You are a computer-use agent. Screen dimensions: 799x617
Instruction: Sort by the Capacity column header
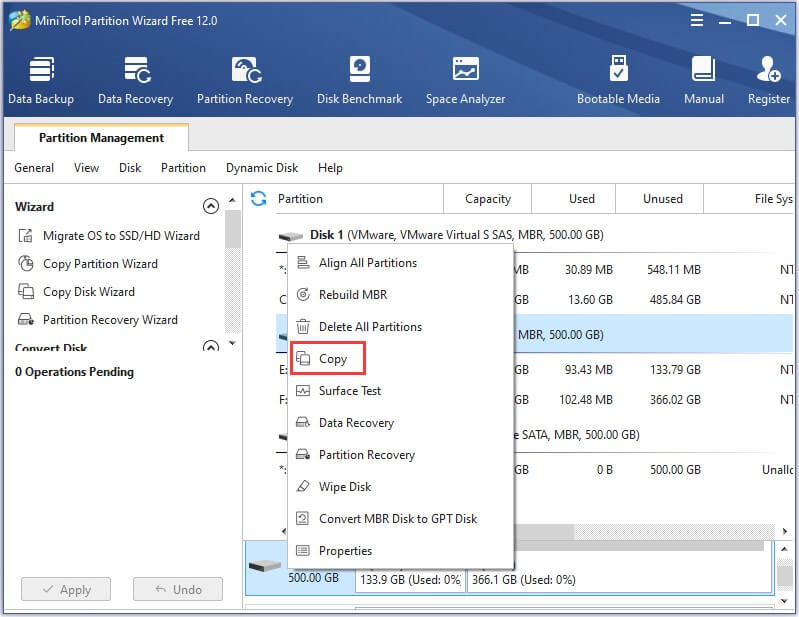(x=488, y=199)
